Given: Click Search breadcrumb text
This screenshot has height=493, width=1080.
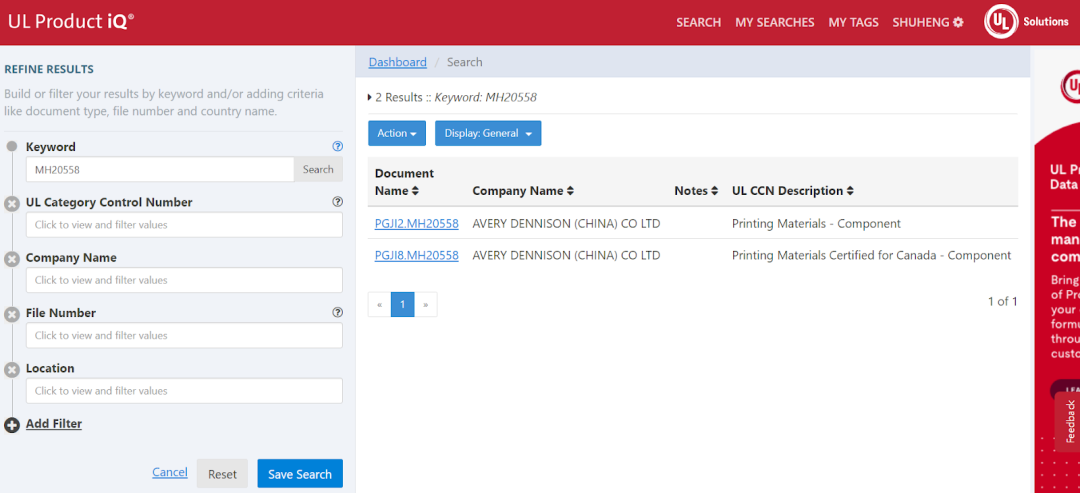Looking at the screenshot, I should [464, 62].
